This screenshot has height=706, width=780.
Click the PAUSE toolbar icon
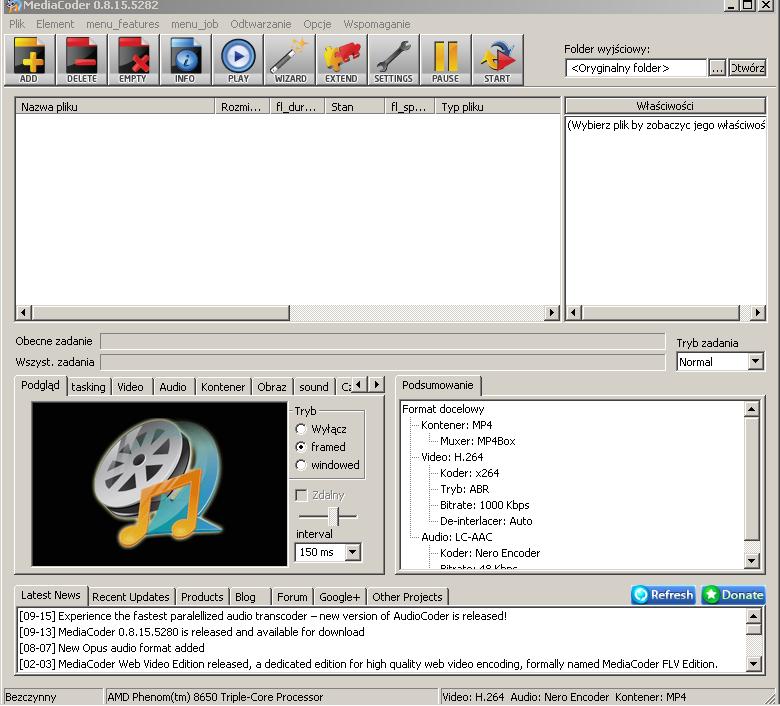click(446, 60)
